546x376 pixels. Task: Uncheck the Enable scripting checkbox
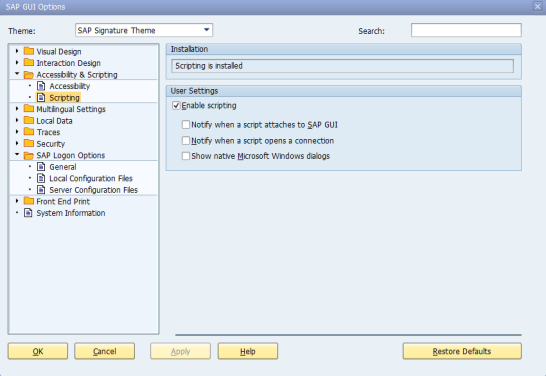pos(176,105)
